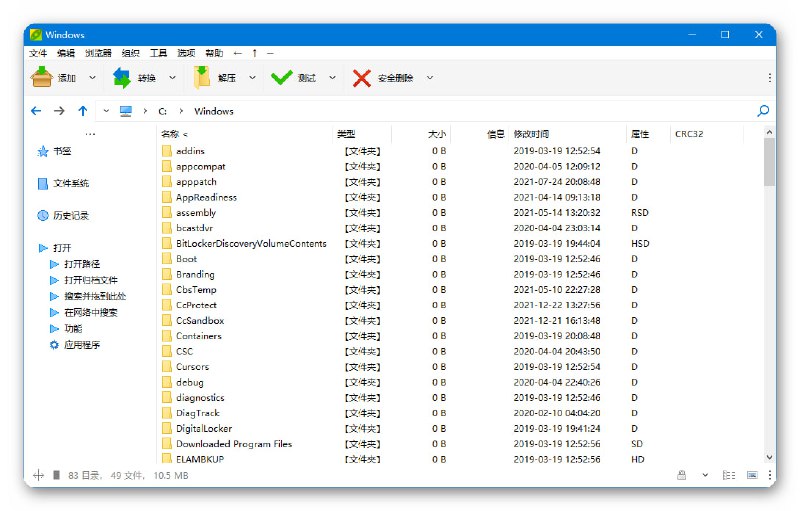Select Functions (功能) in sidebar
The width and height of the screenshot is (800, 511).
click(x=66, y=328)
